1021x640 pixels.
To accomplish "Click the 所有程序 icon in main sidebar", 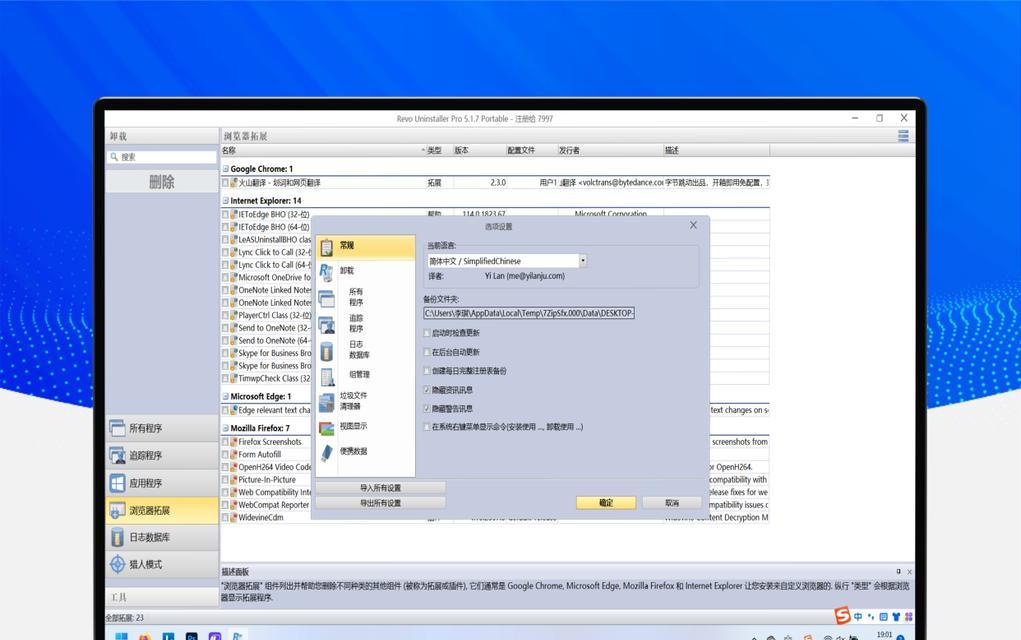I will tap(117, 428).
